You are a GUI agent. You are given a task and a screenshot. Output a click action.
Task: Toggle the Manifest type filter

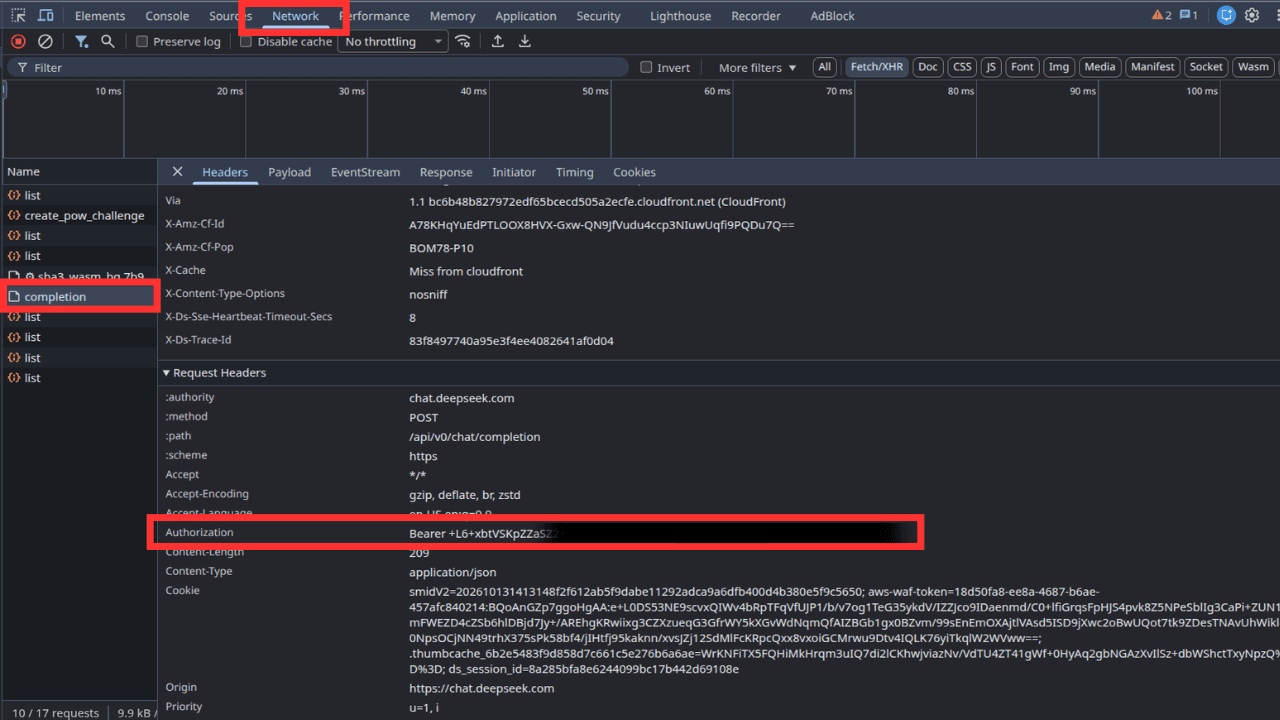[1152, 67]
